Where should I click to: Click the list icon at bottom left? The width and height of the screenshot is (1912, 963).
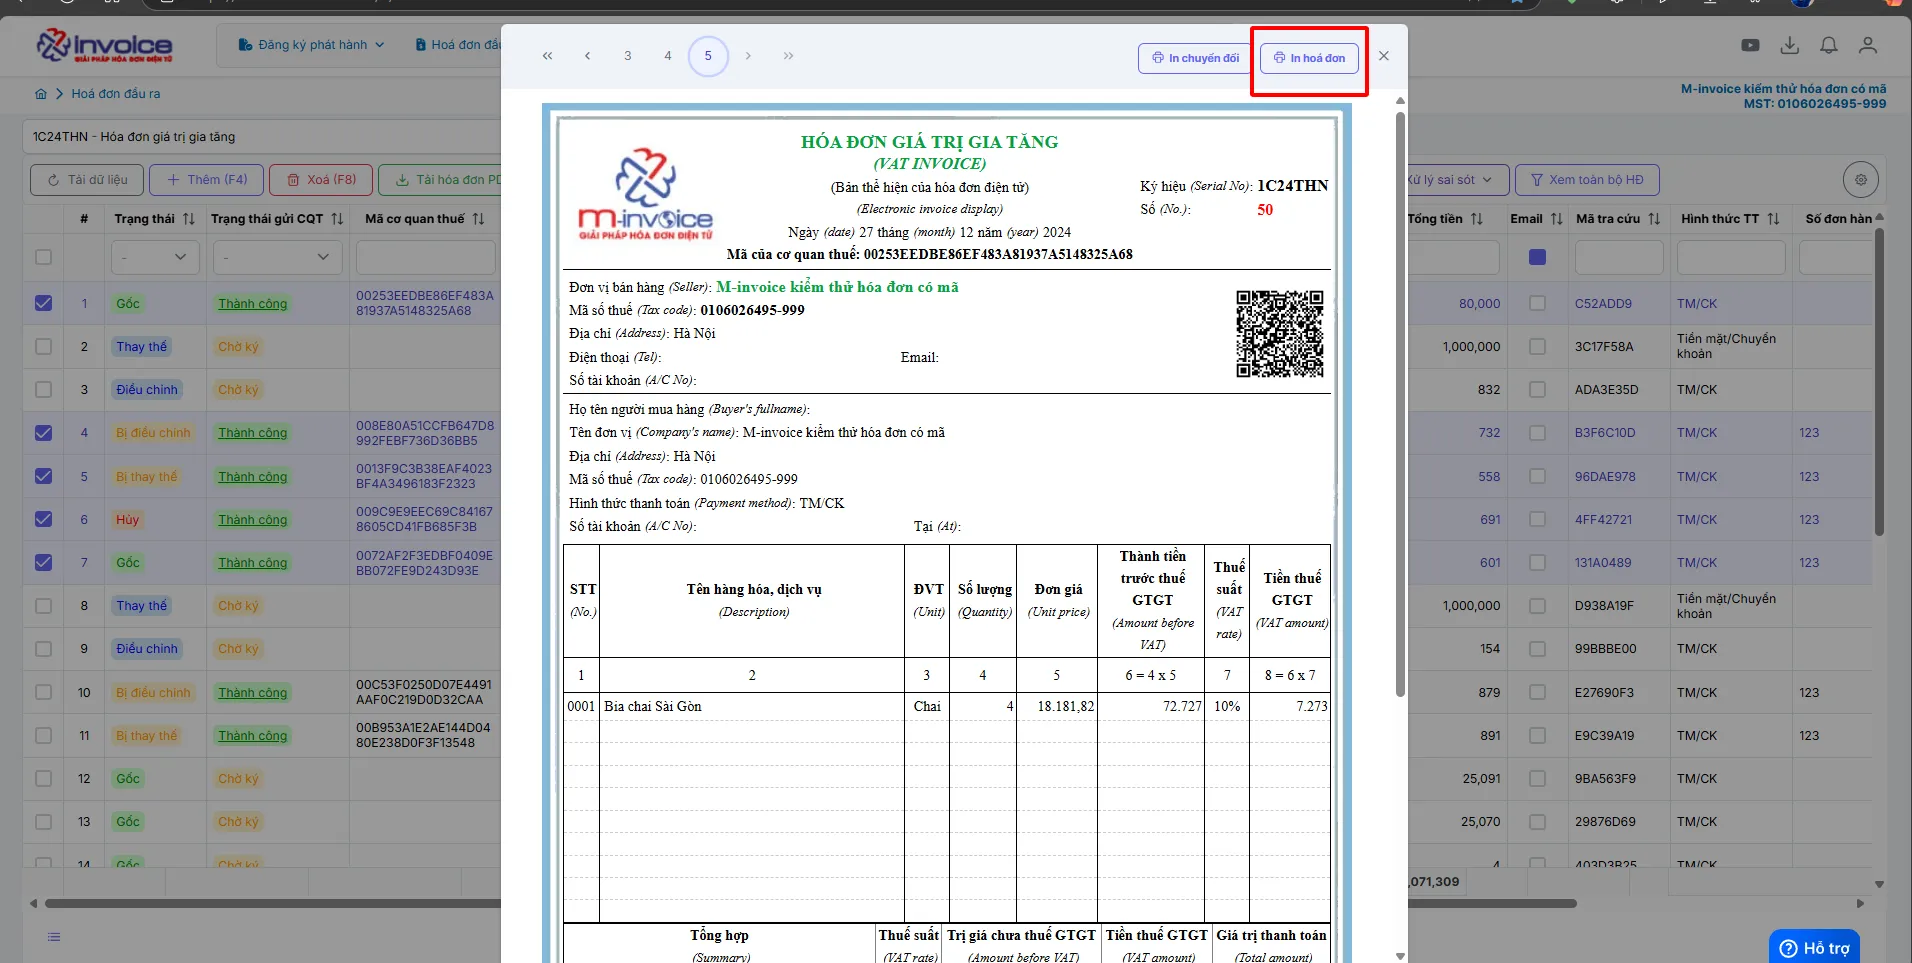tap(54, 937)
